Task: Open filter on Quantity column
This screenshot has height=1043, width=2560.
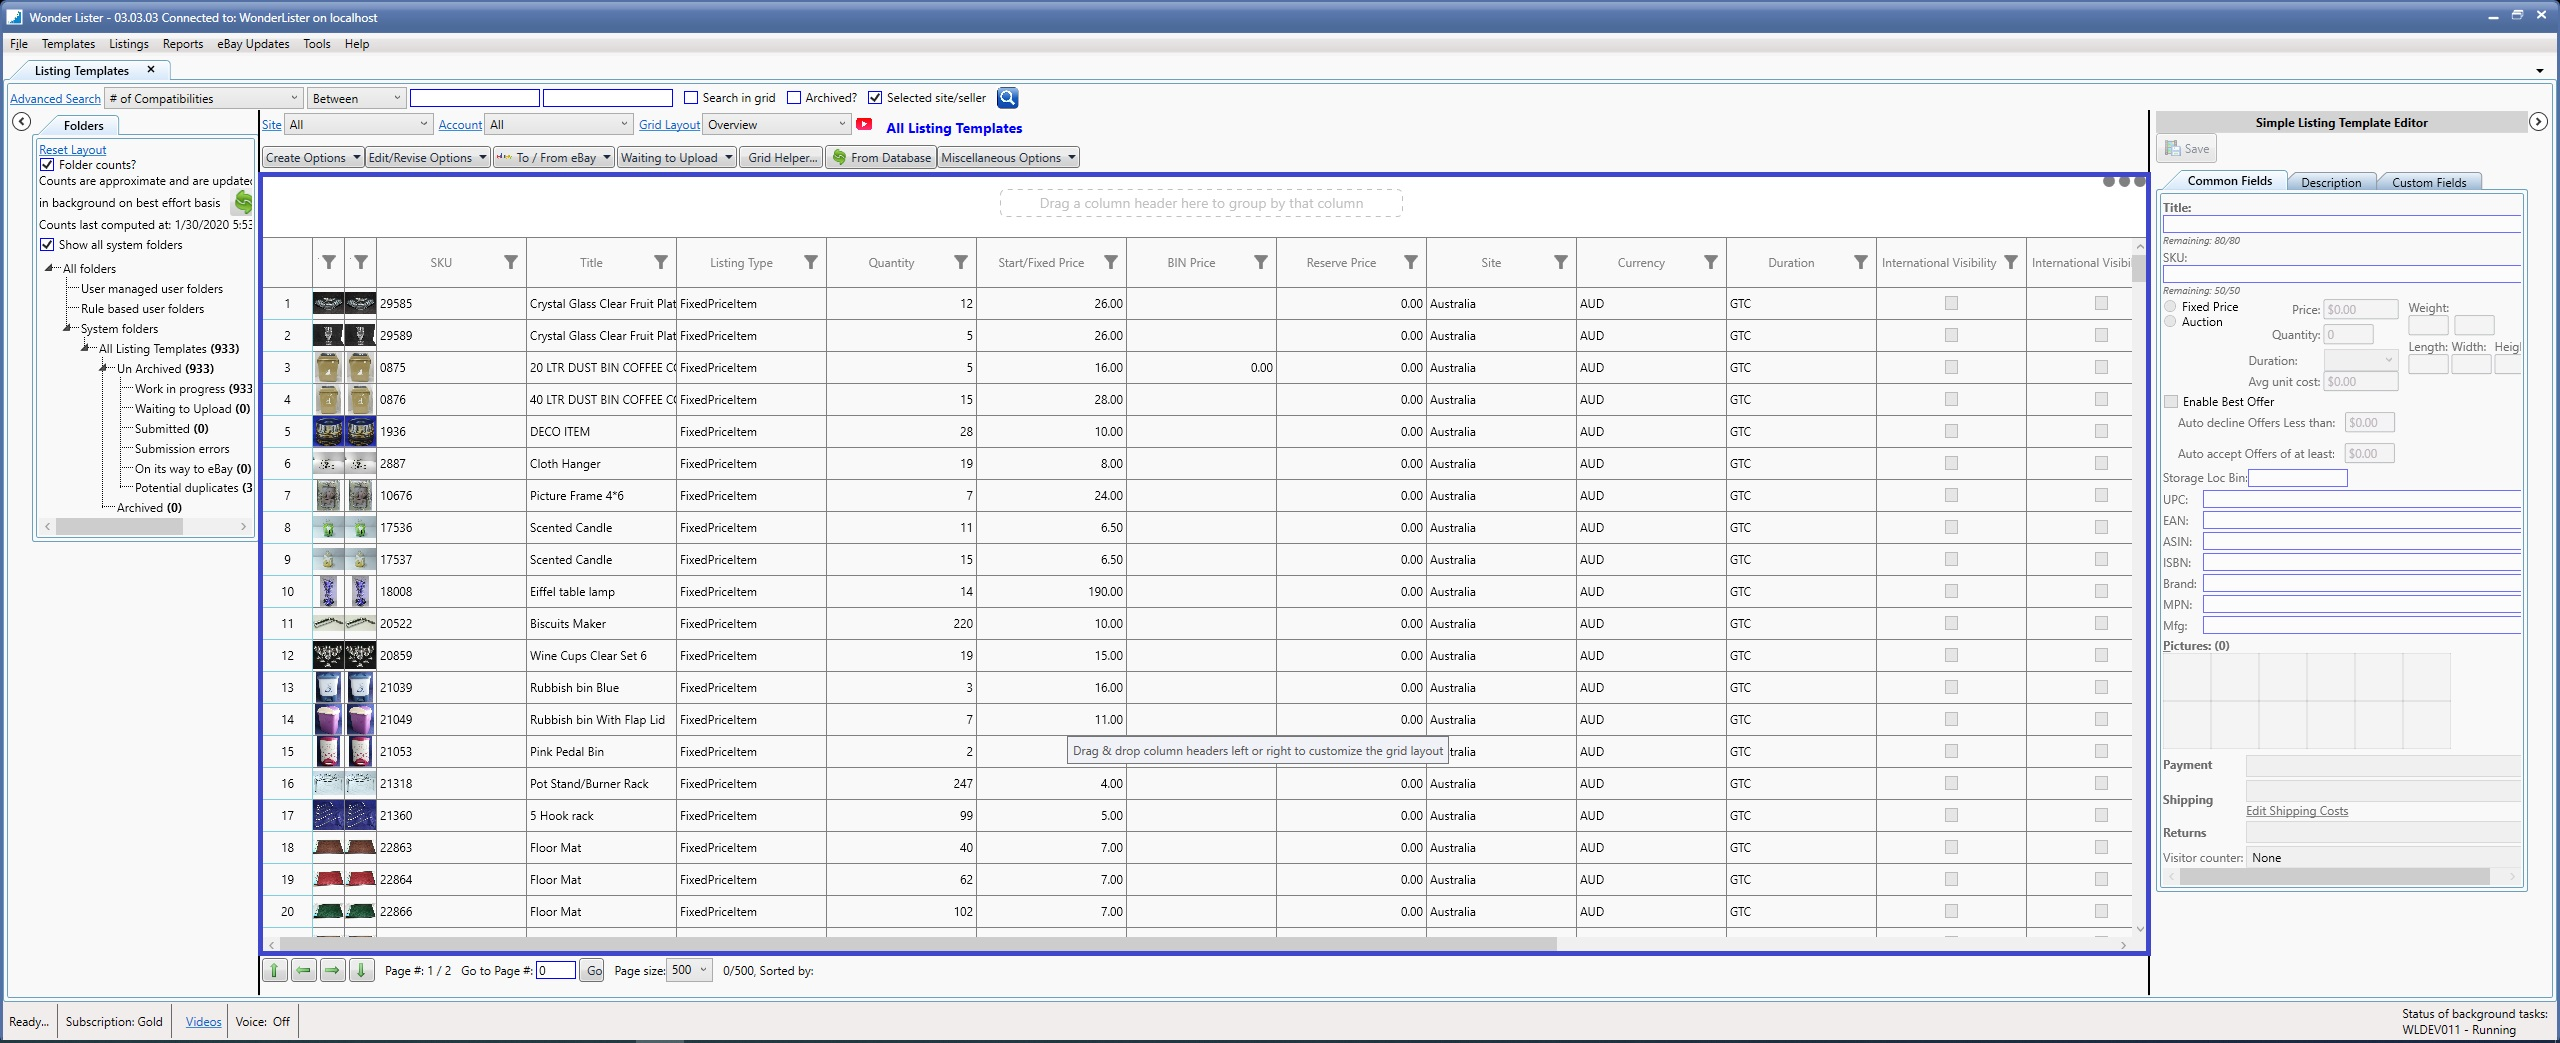Action: click(961, 263)
